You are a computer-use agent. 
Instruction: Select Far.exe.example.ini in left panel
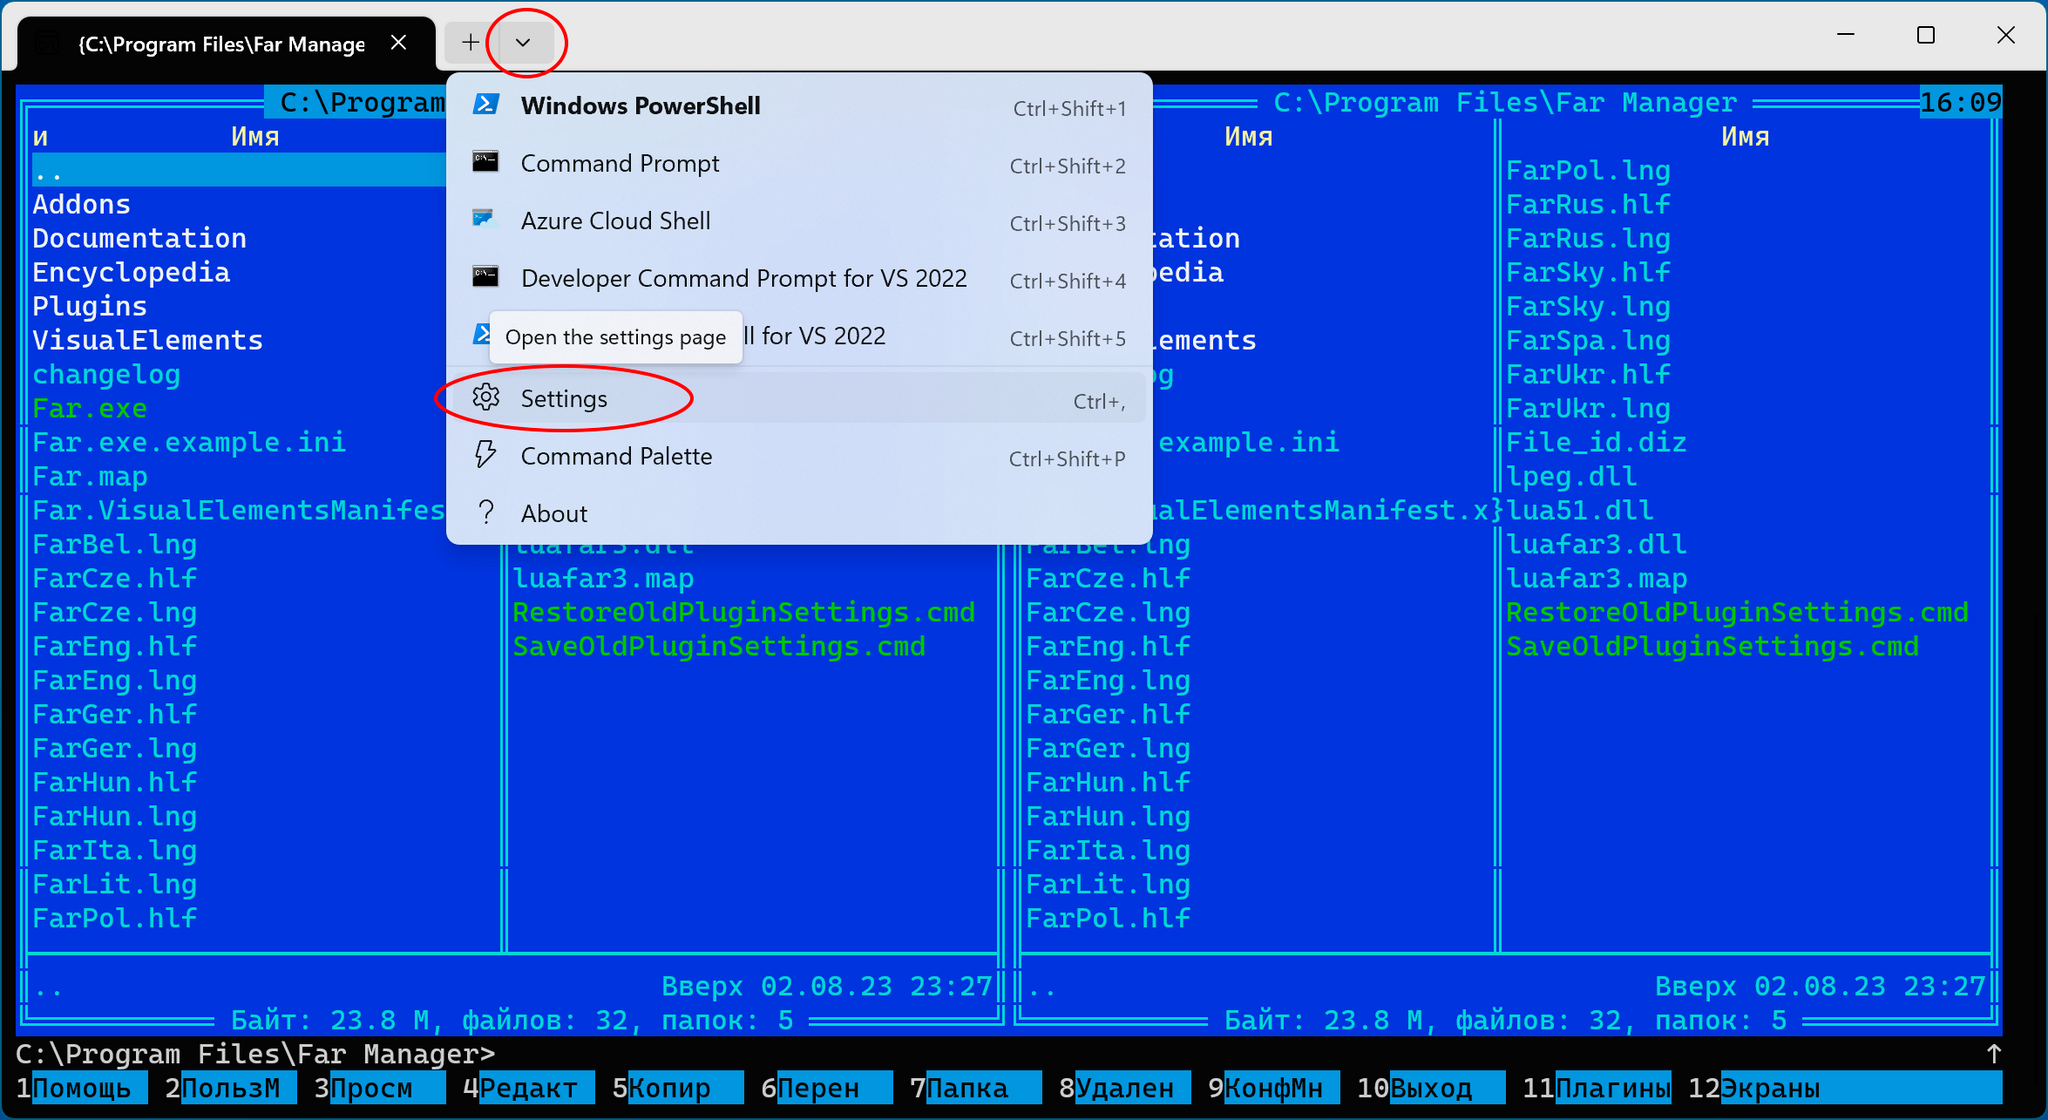pos(189,442)
